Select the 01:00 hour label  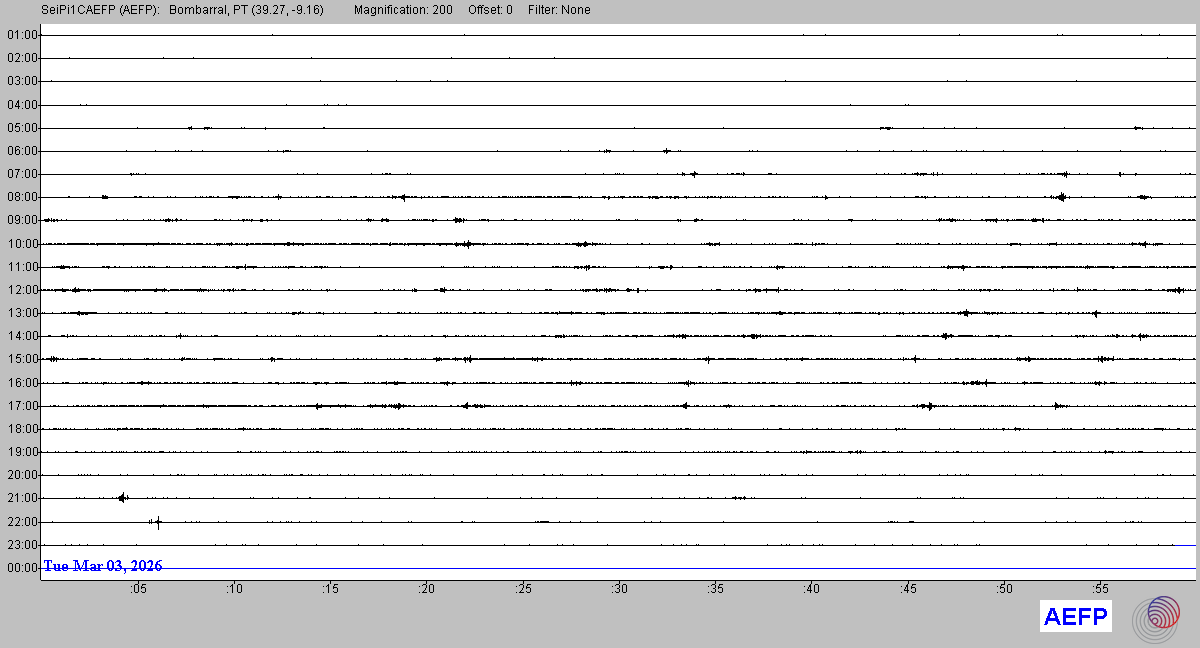22,35
